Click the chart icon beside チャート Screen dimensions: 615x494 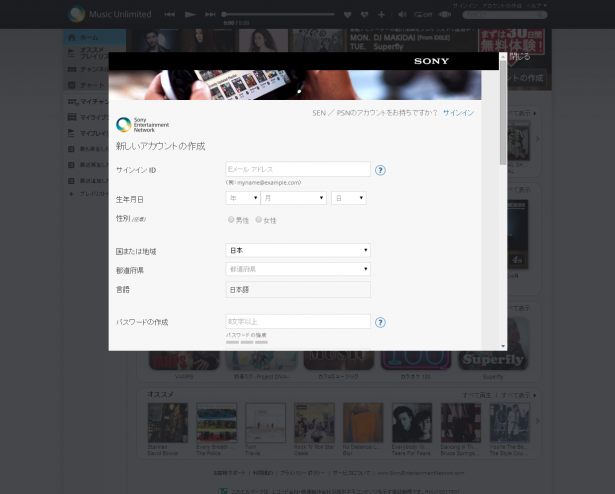[71, 85]
